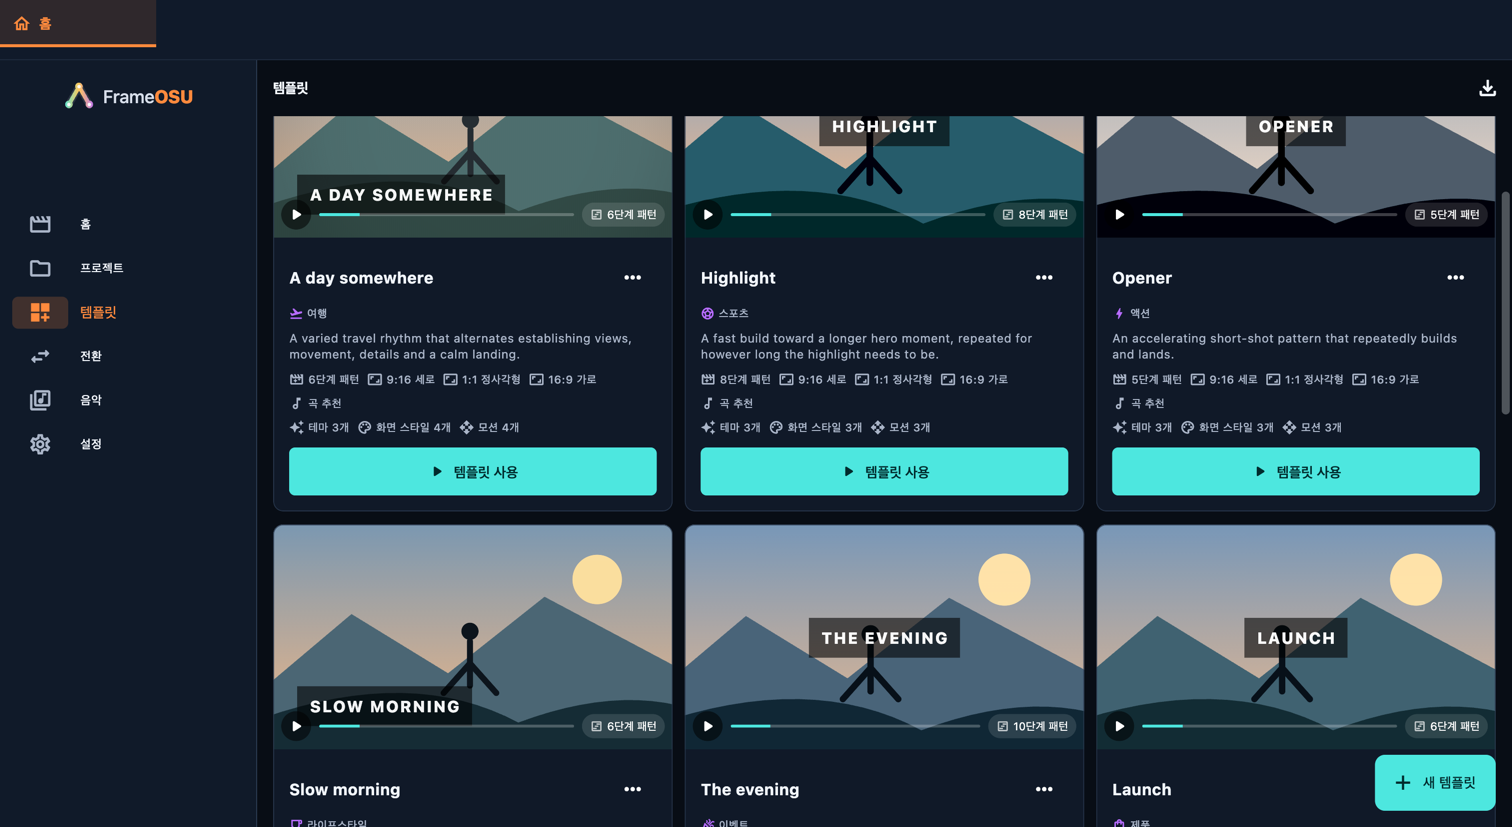Click the 6단계 패턴 badge on A day somewhere thumbnail
1512x827 pixels.
pos(624,215)
